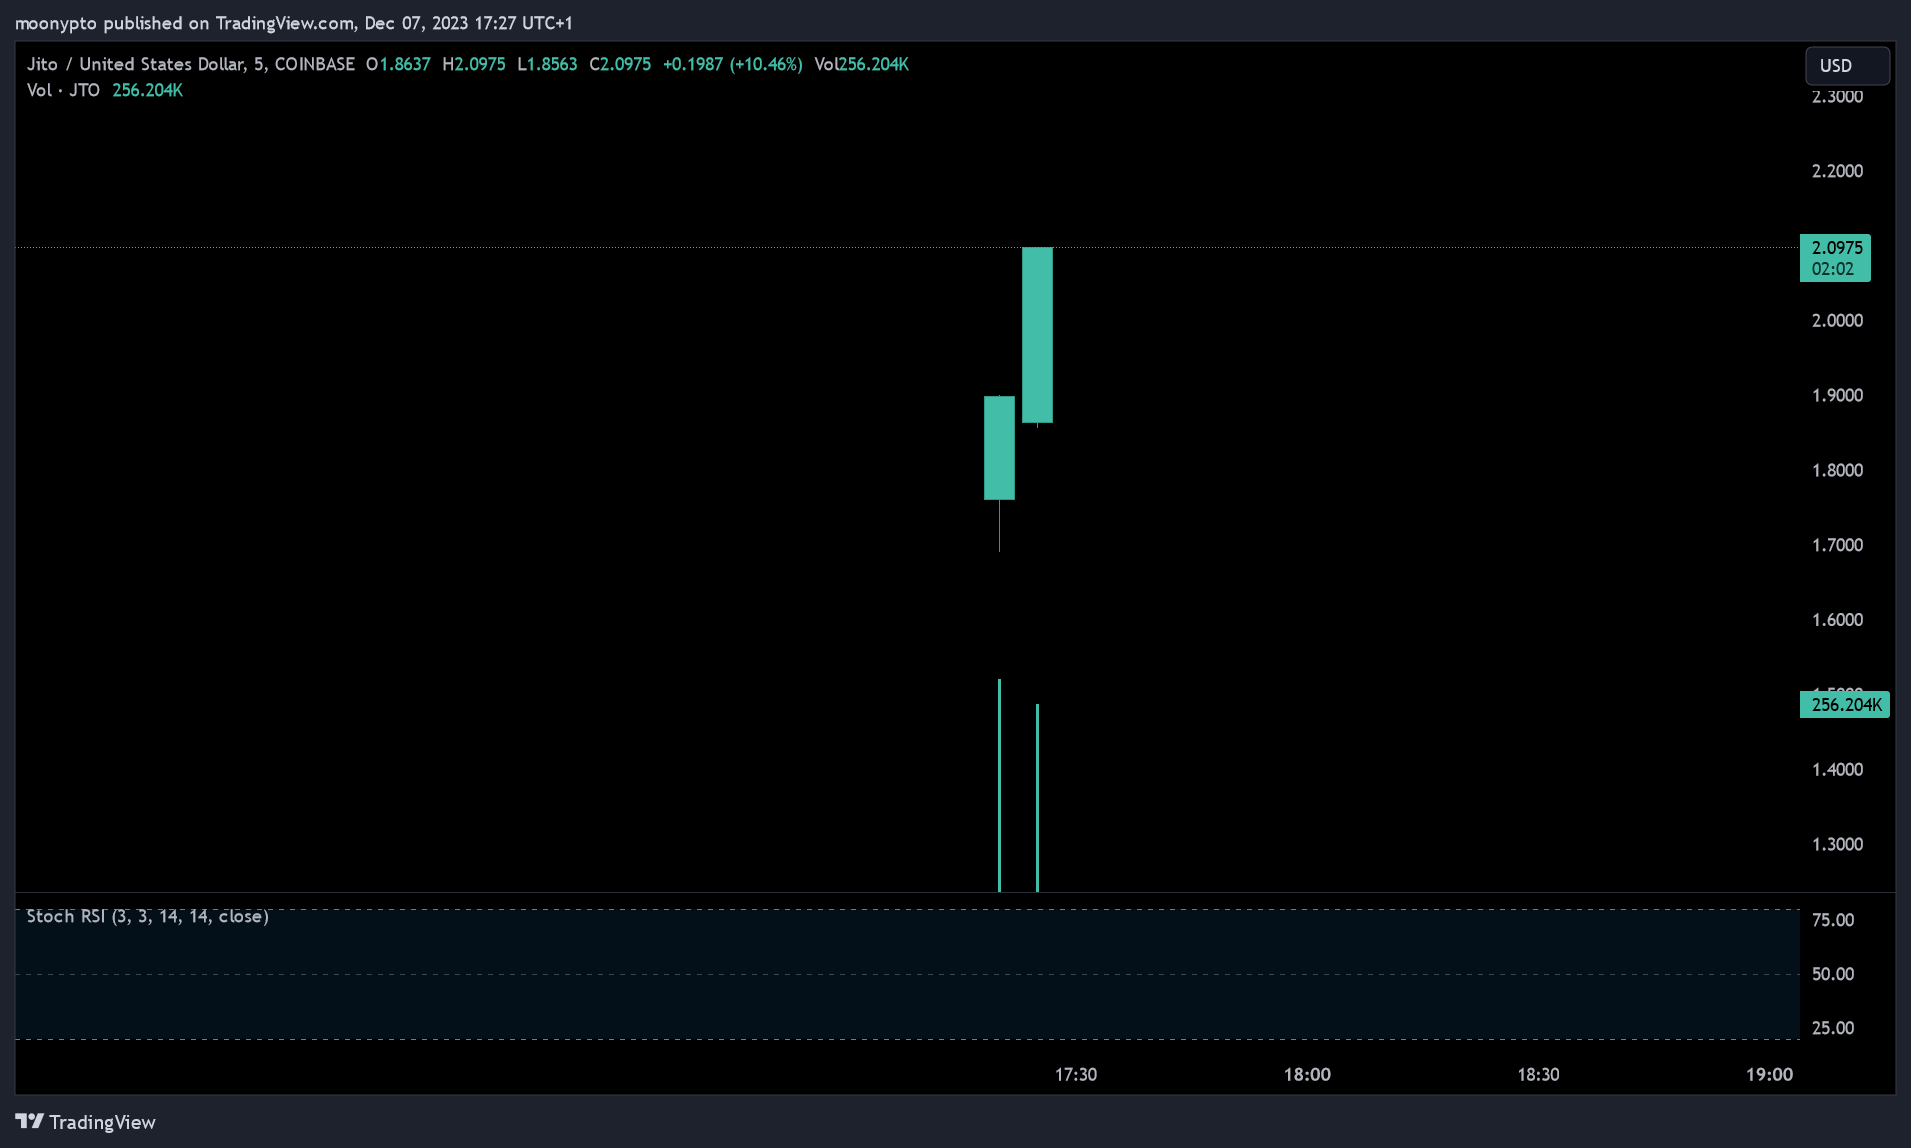Click the close value C2.0975

point(620,64)
